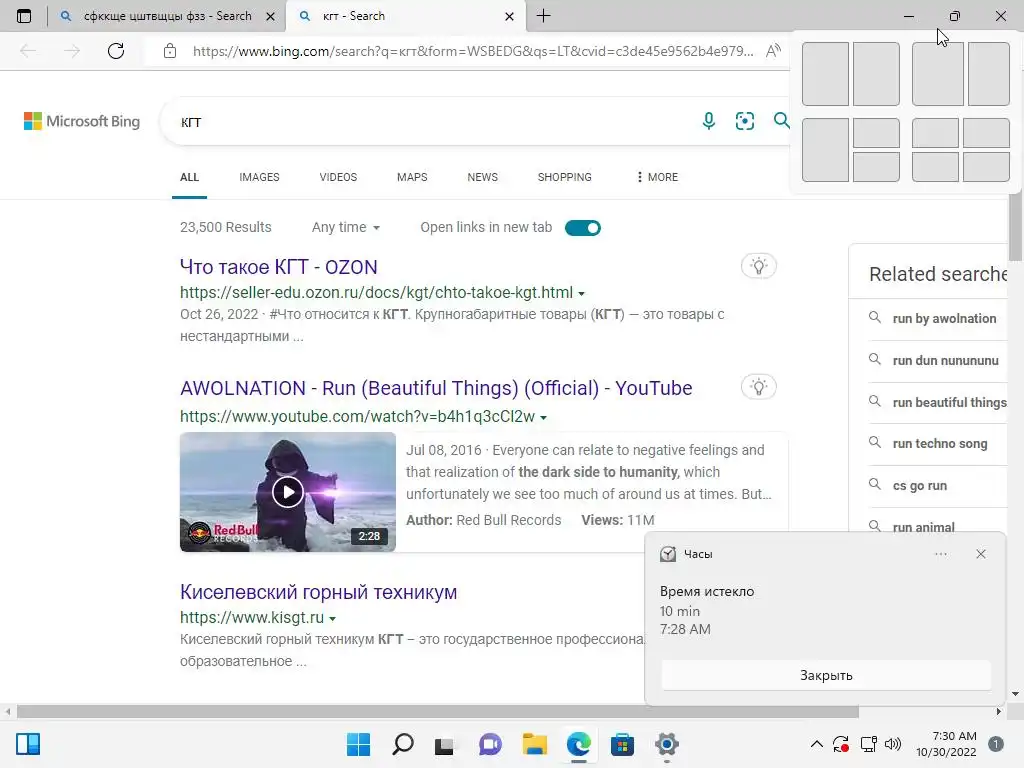Refresh the current Bing page
This screenshot has height=768, width=1024.
point(116,51)
